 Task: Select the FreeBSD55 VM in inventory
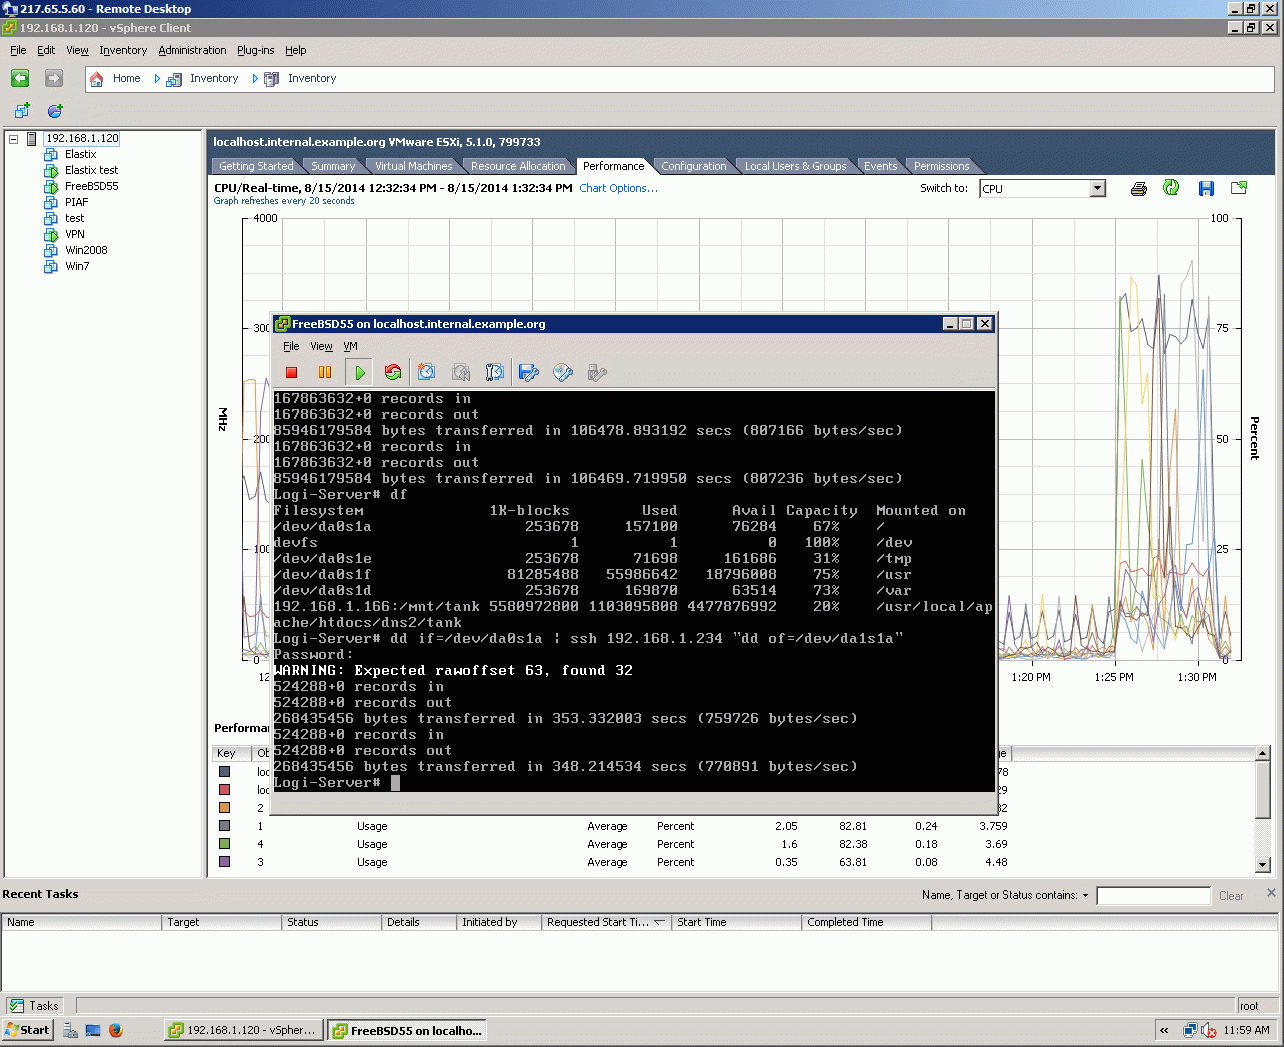(92, 187)
